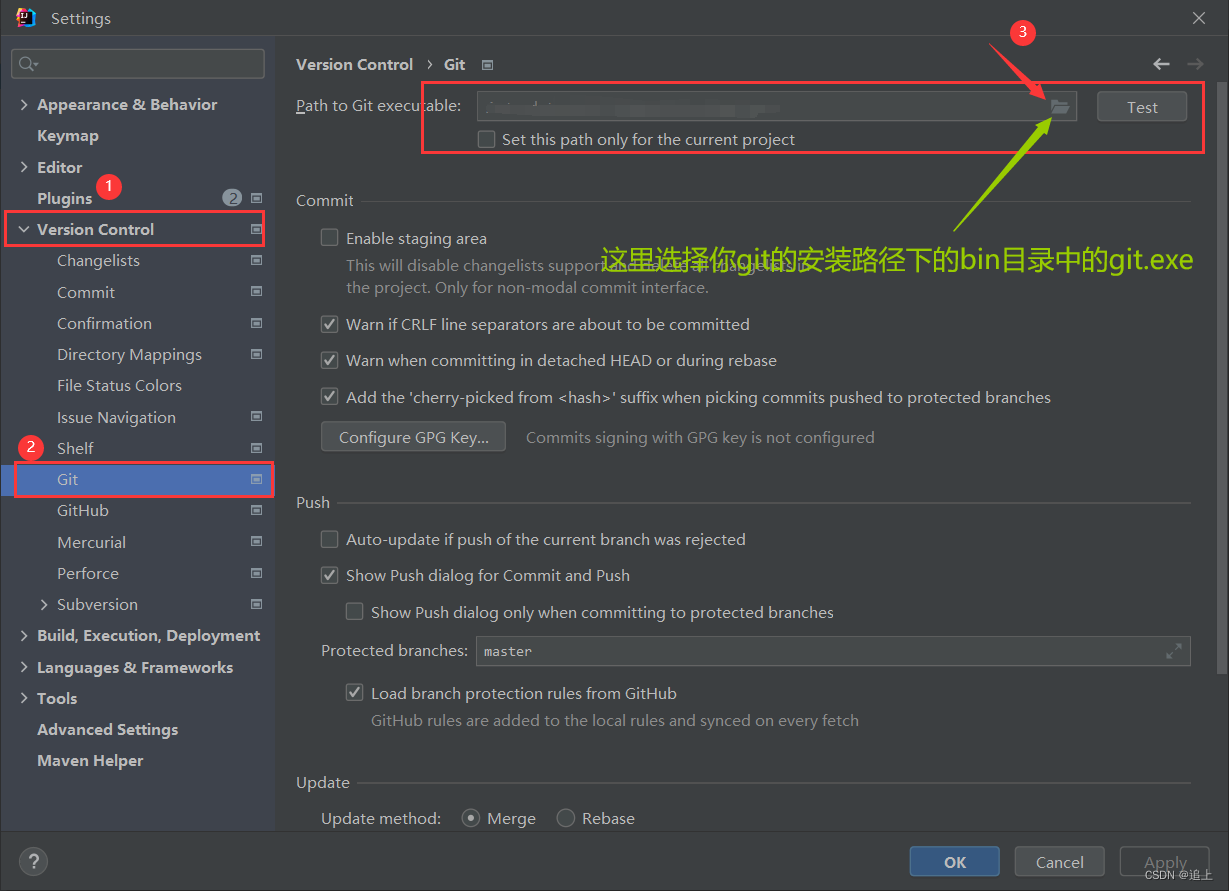1229x891 pixels.
Task: Select GitHub in the sidebar
Action: coord(84,510)
